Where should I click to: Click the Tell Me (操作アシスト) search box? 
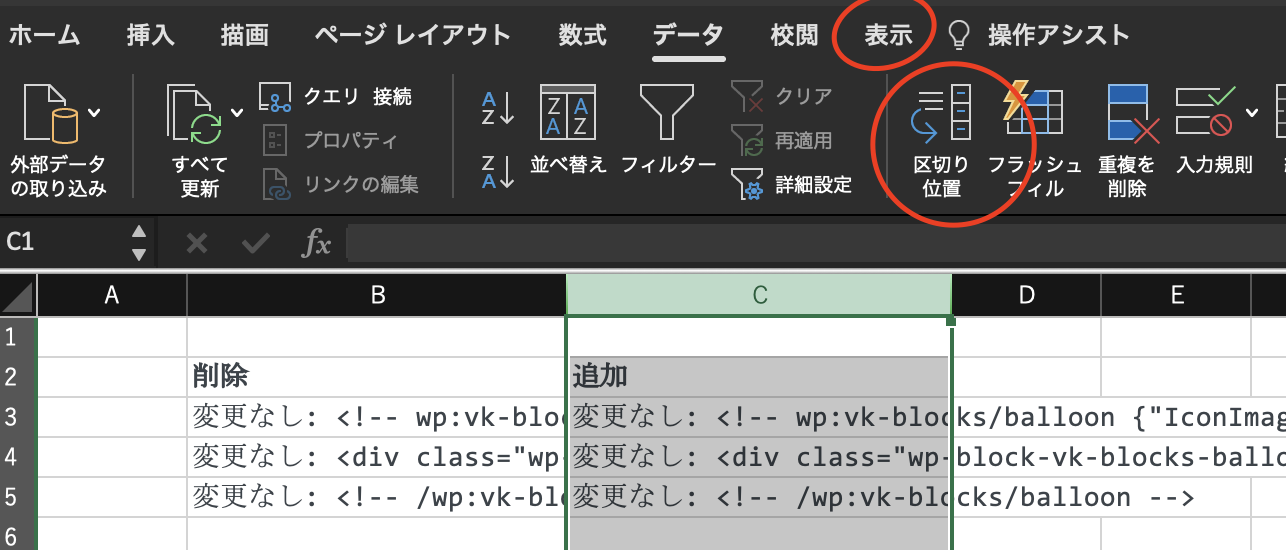point(1058,36)
